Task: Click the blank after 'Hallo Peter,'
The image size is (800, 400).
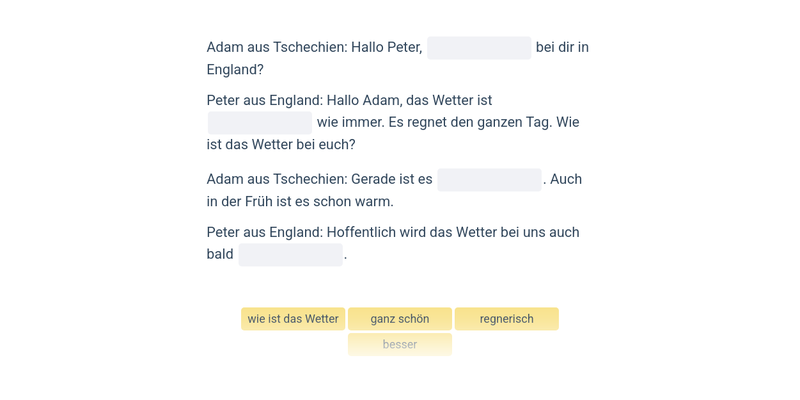Action: pos(479,48)
